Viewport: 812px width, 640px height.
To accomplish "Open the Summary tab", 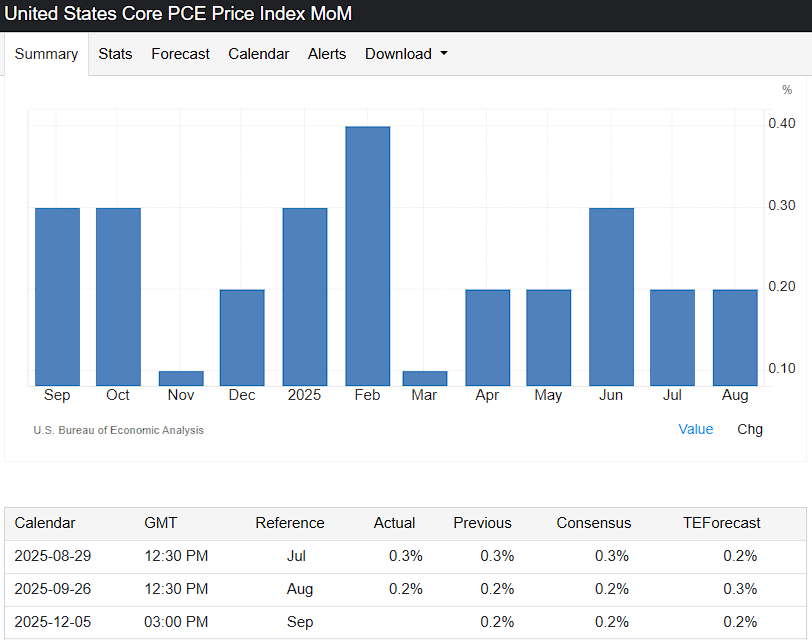I will [46, 54].
